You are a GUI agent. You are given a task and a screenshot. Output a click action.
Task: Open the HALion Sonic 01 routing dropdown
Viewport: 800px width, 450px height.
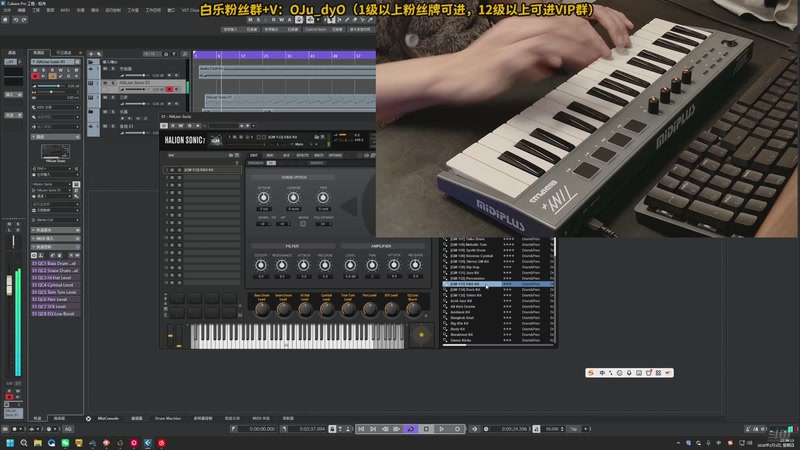(x=52, y=190)
